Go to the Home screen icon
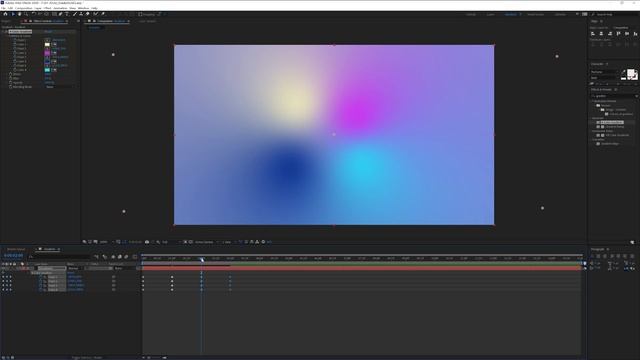 5,14
